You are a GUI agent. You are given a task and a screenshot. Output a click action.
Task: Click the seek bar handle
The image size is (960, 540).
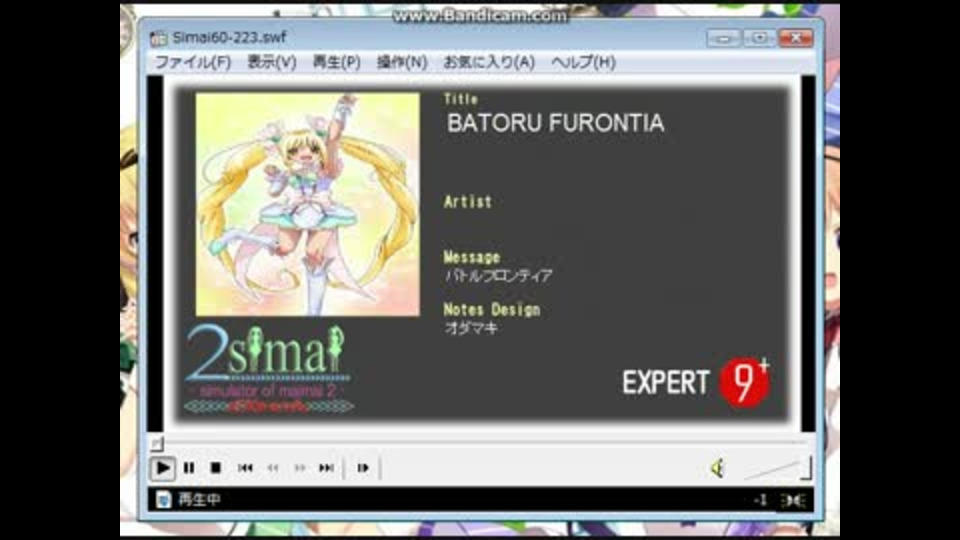tap(157, 443)
